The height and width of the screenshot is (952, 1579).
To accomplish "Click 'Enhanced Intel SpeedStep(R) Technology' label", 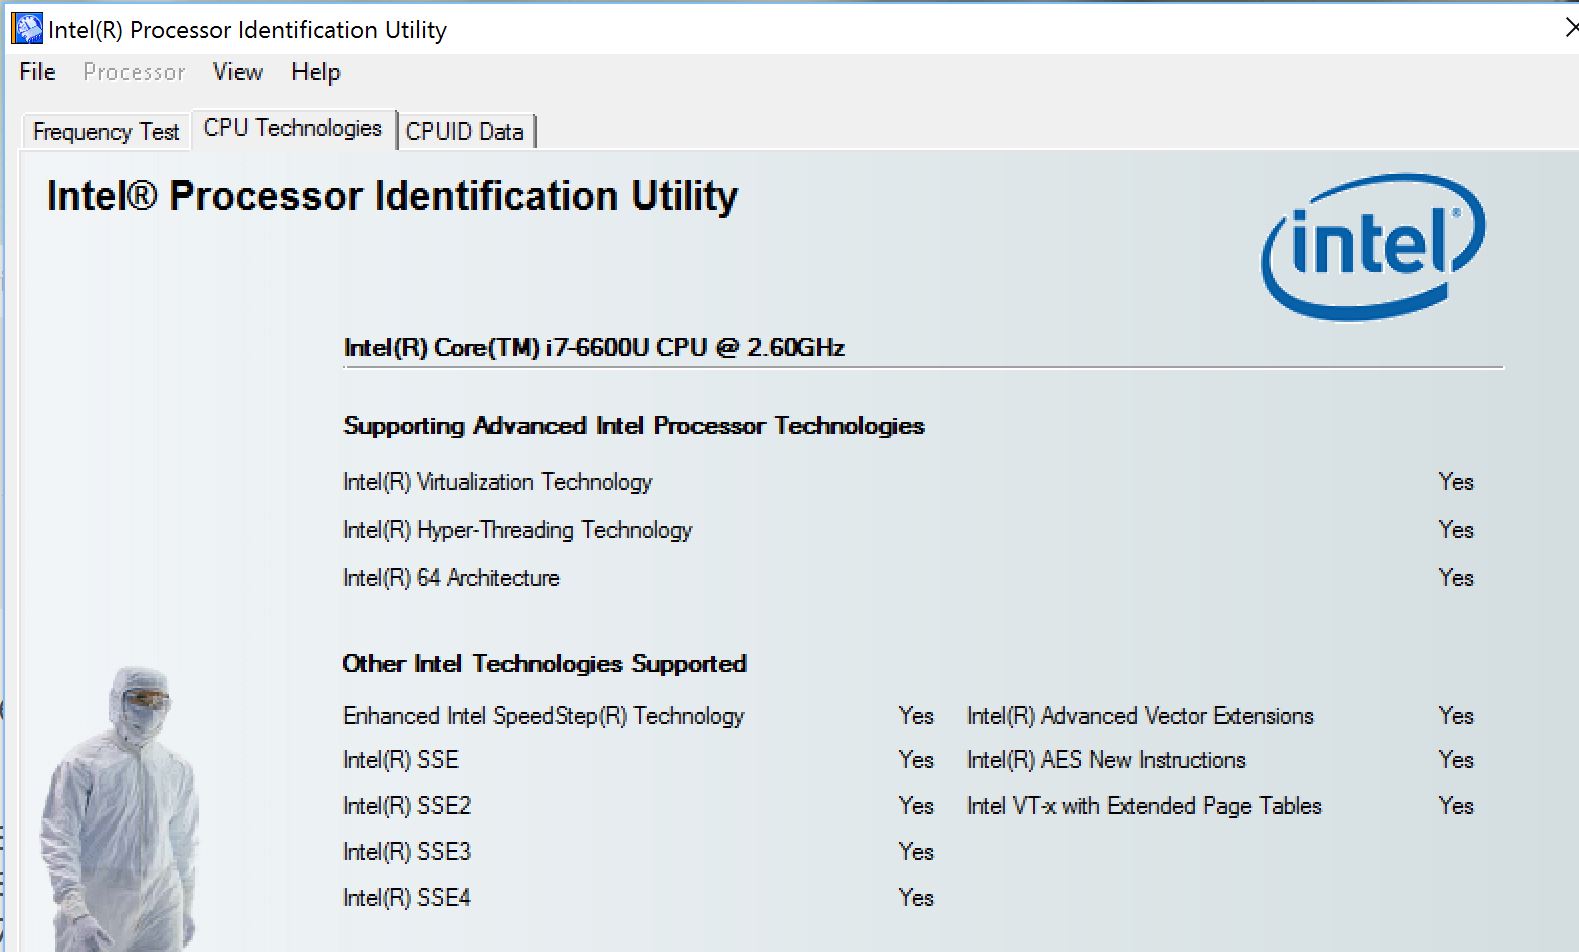I will (x=543, y=716).
